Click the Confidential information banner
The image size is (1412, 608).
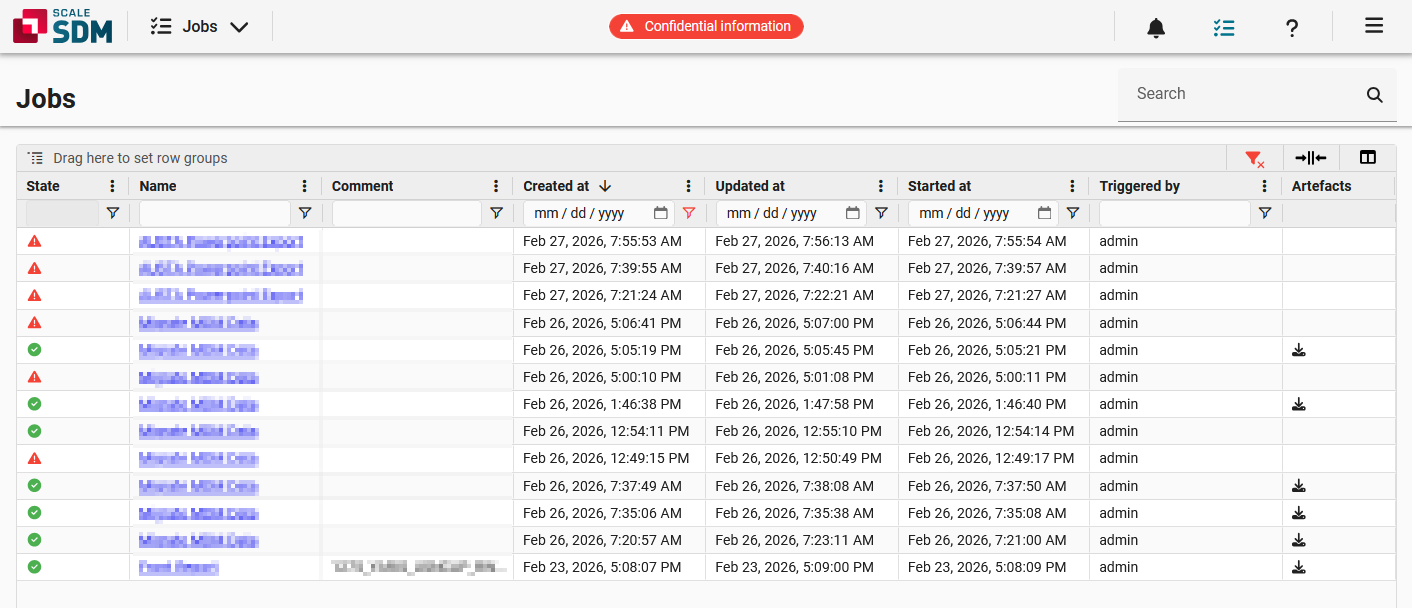(x=706, y=27)
